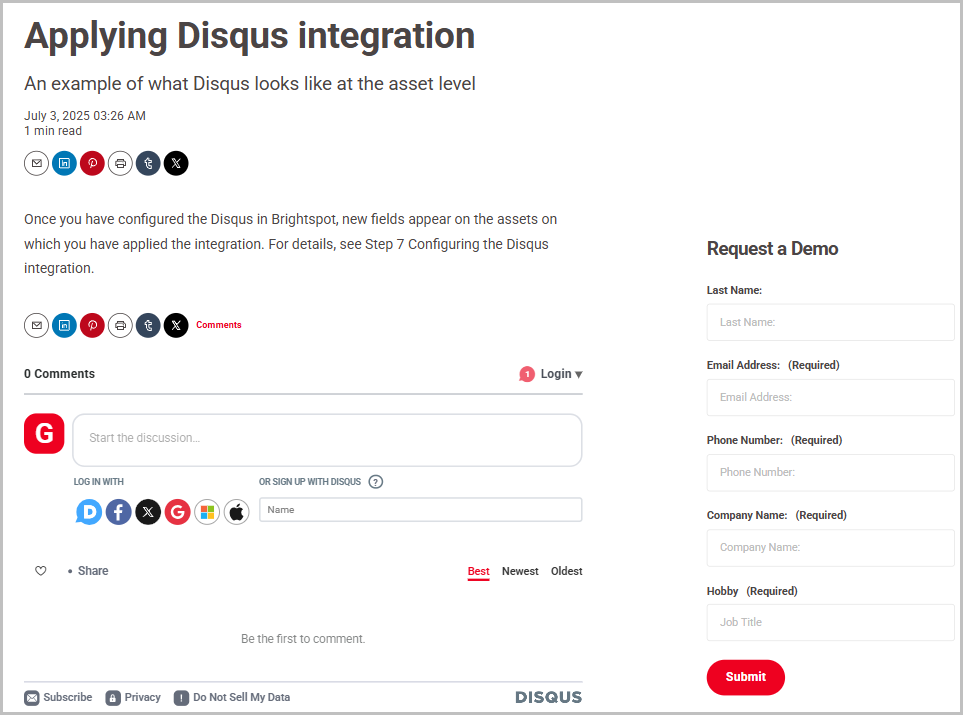The width and height of the screenshot is (963, 715).
Task: Open the Share option under the comment box
Action: (x=92, y=571)
